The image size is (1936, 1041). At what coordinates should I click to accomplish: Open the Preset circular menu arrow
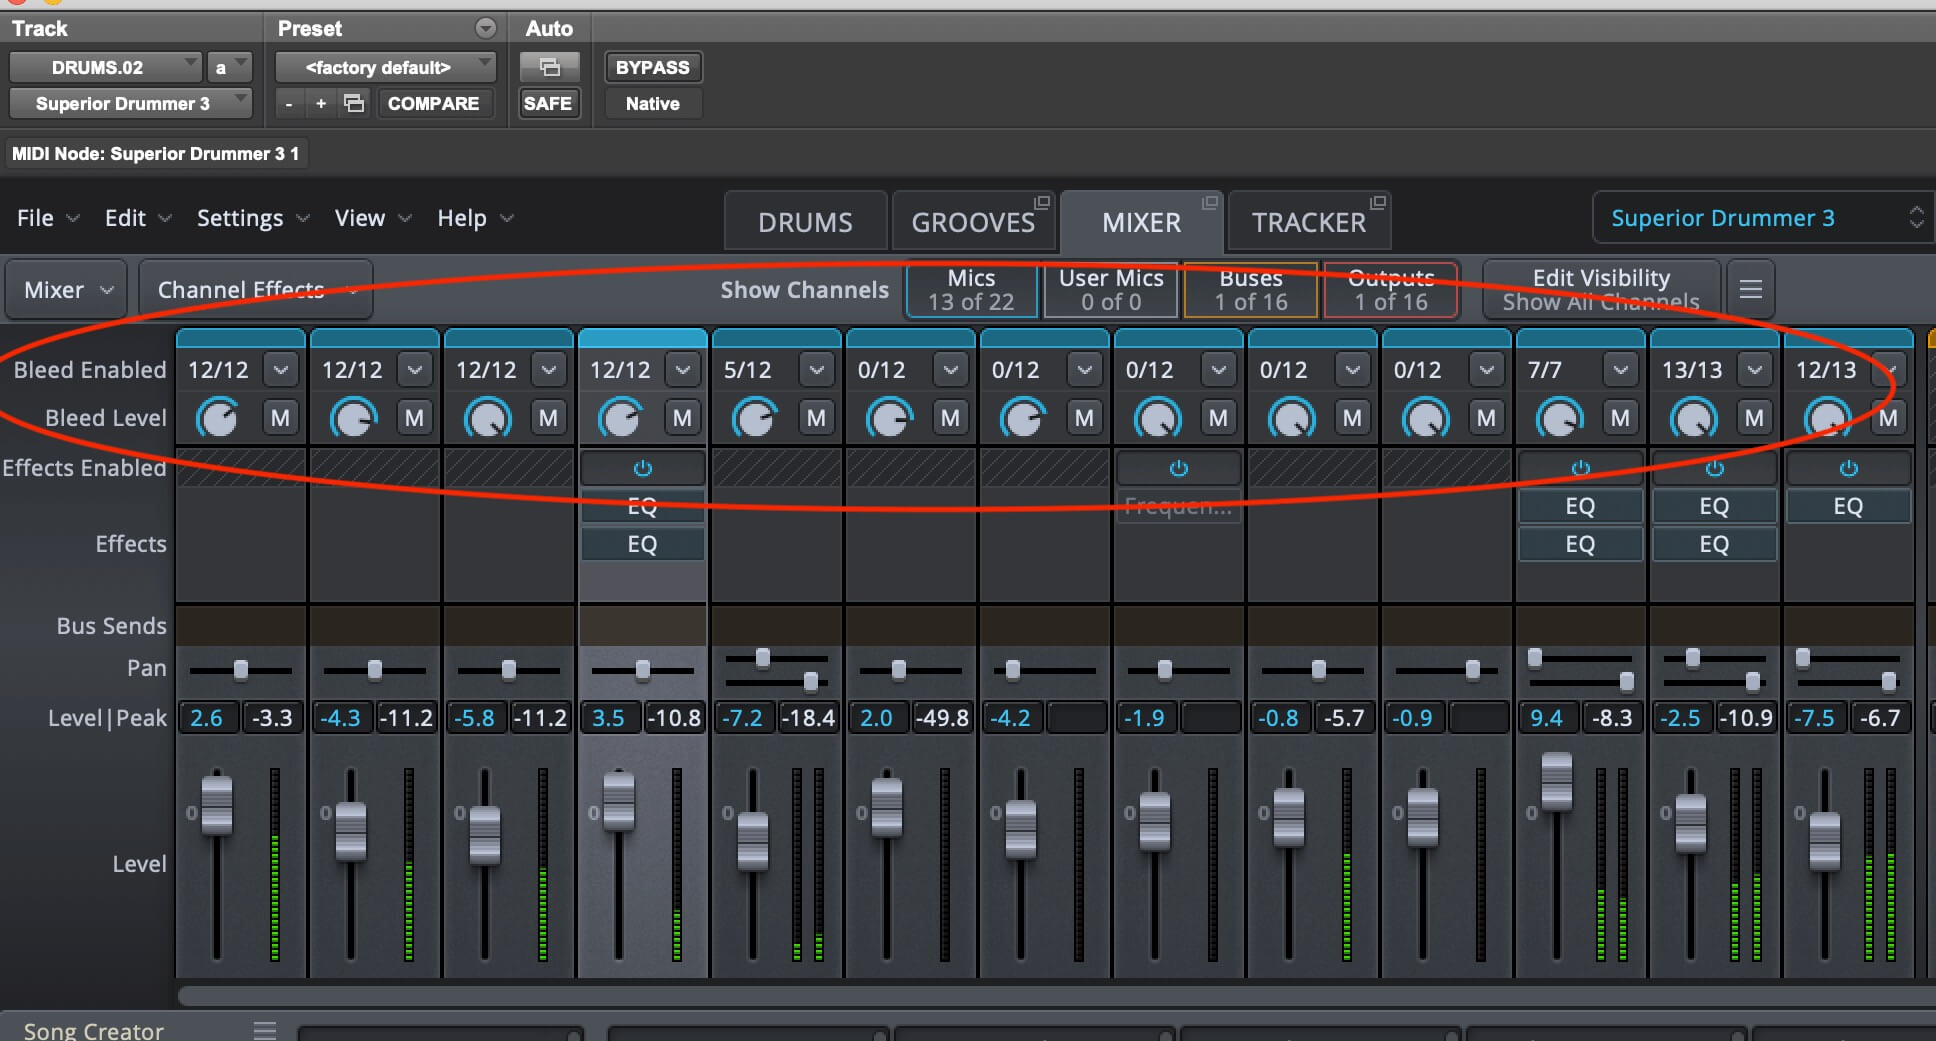[485, 28]
